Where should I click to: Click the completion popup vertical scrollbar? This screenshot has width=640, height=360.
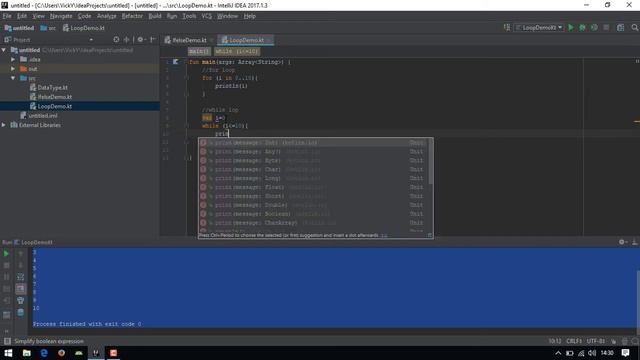click(x=430, y=161)
